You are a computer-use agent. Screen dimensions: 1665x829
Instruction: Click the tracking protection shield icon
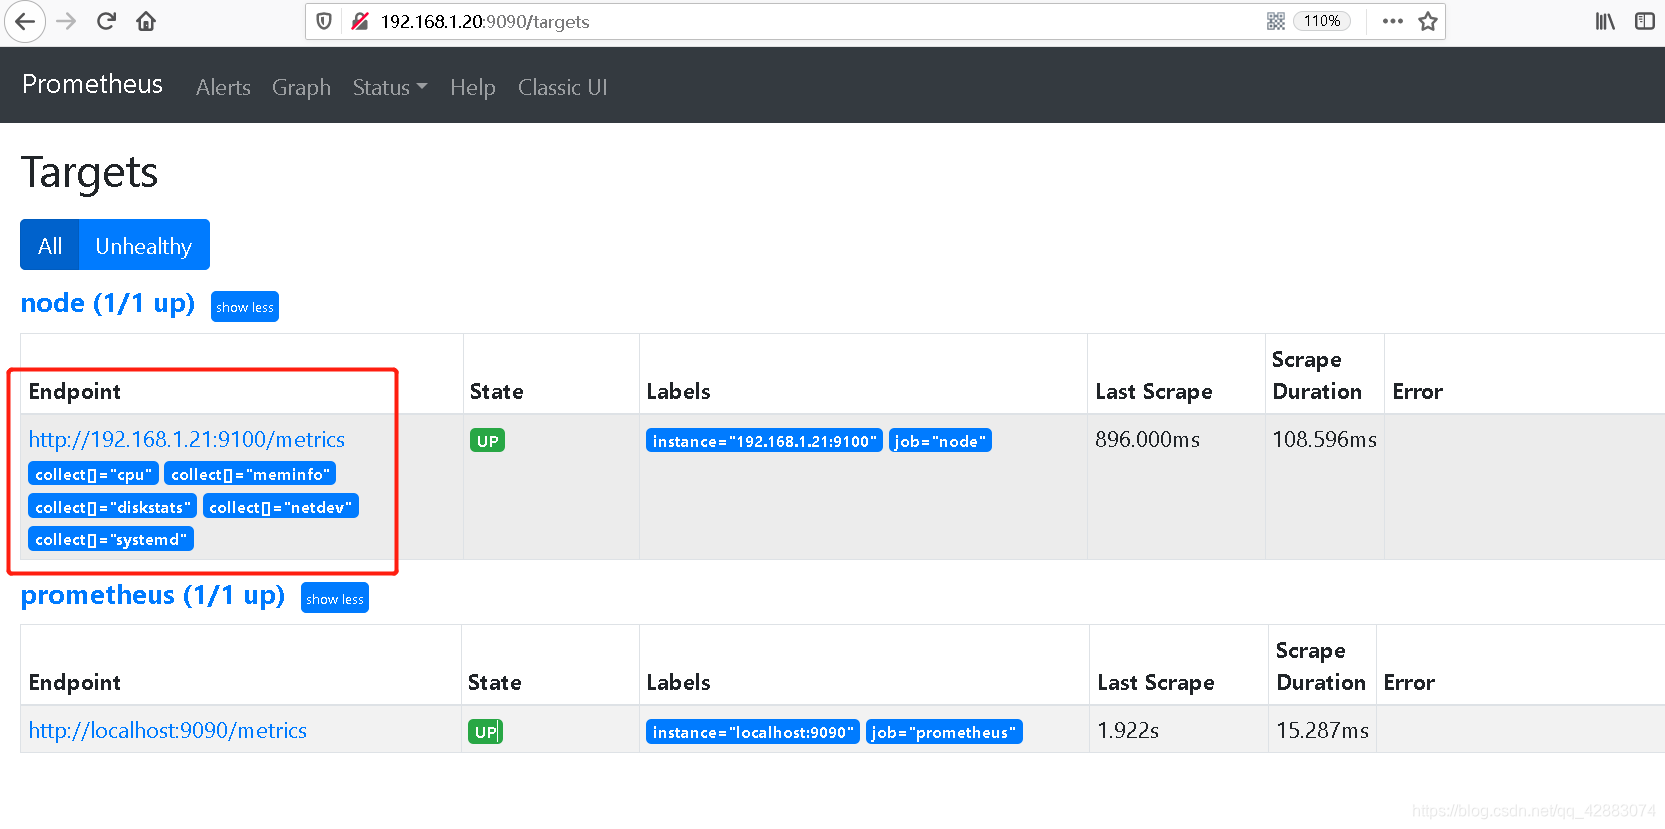324,21
